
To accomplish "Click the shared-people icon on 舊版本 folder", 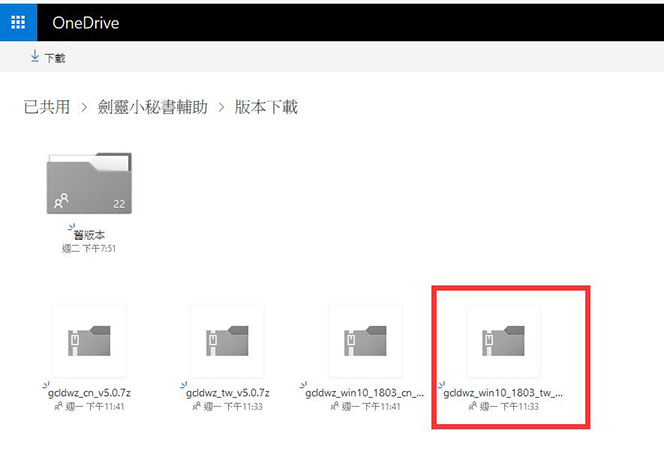I will click(x=62, y=202).
